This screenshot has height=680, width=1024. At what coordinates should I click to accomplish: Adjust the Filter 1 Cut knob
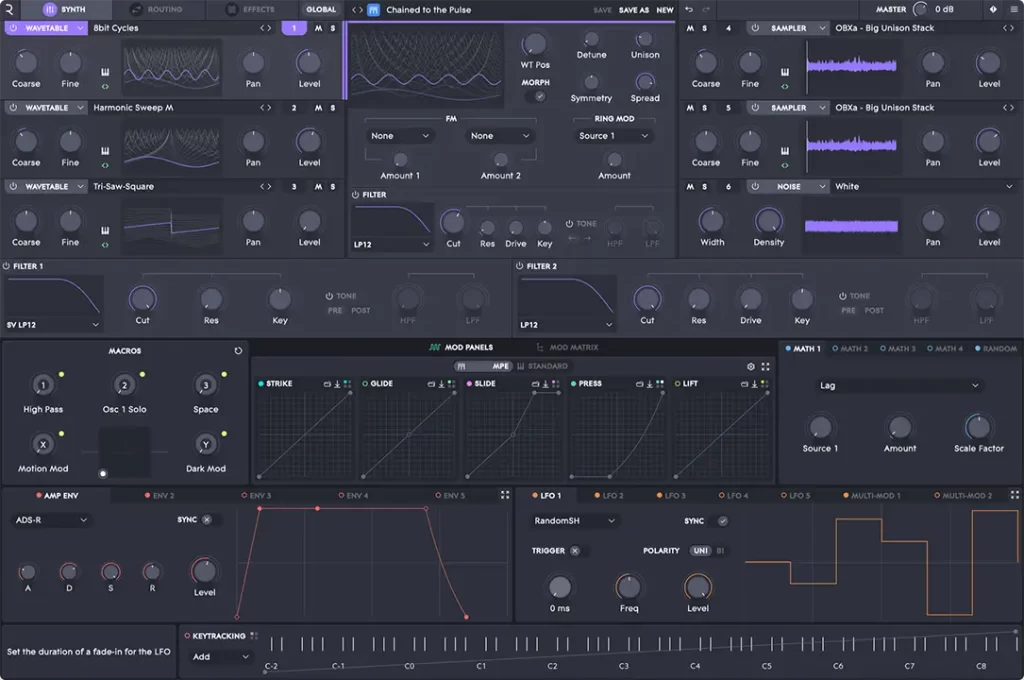(142, 299)
